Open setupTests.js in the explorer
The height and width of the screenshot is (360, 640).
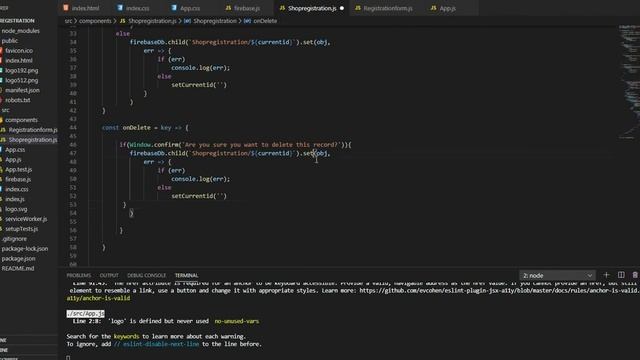coord(22,229)
